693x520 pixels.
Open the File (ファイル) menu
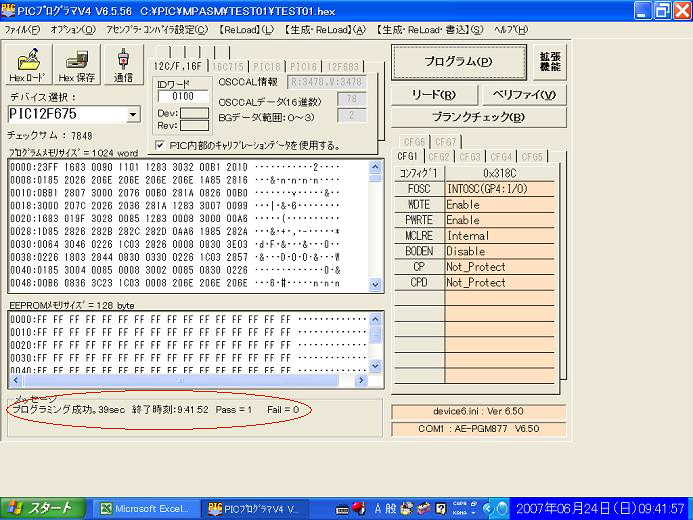(21, 30)
